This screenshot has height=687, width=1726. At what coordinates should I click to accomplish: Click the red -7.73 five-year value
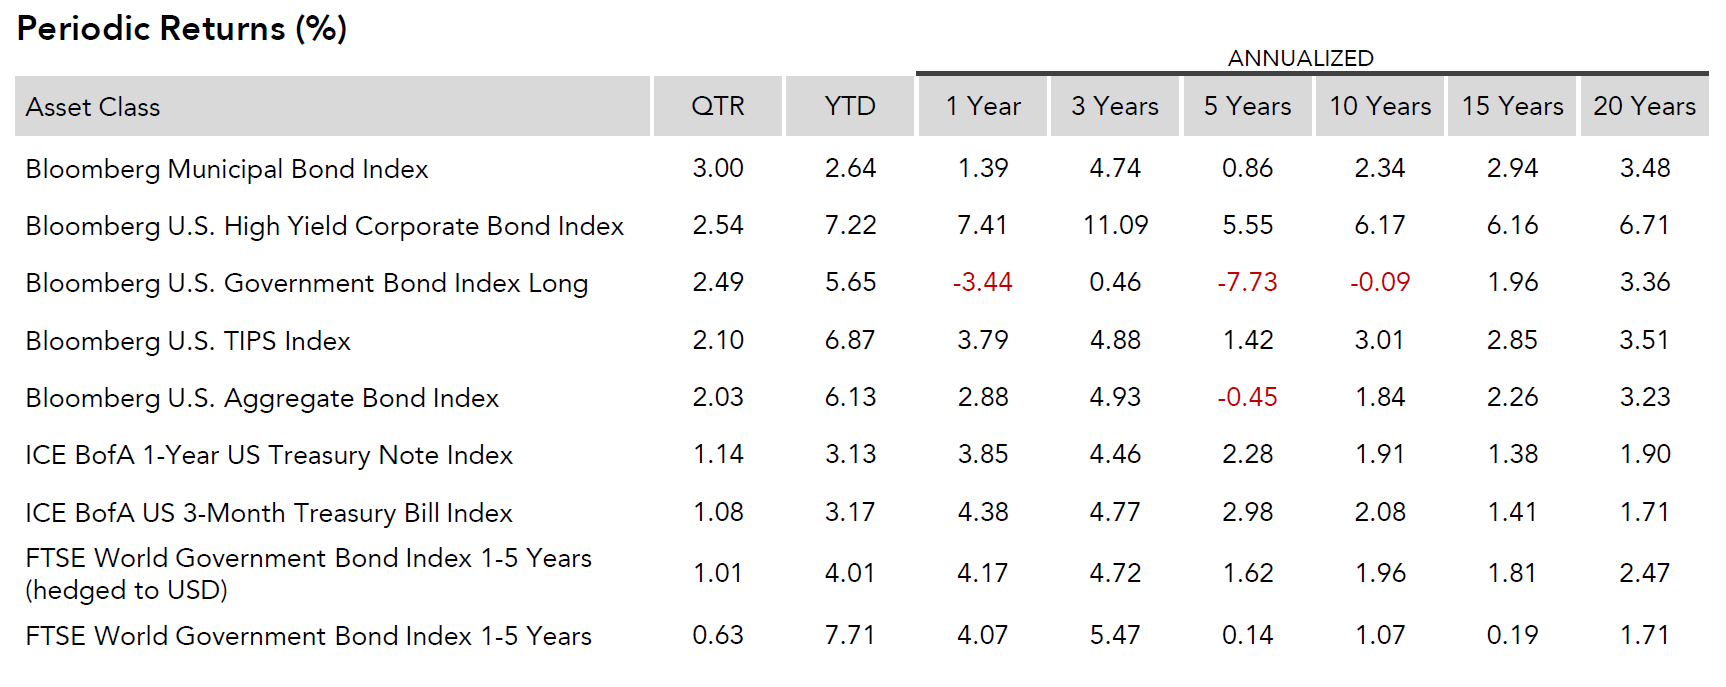click(1247, 282)
